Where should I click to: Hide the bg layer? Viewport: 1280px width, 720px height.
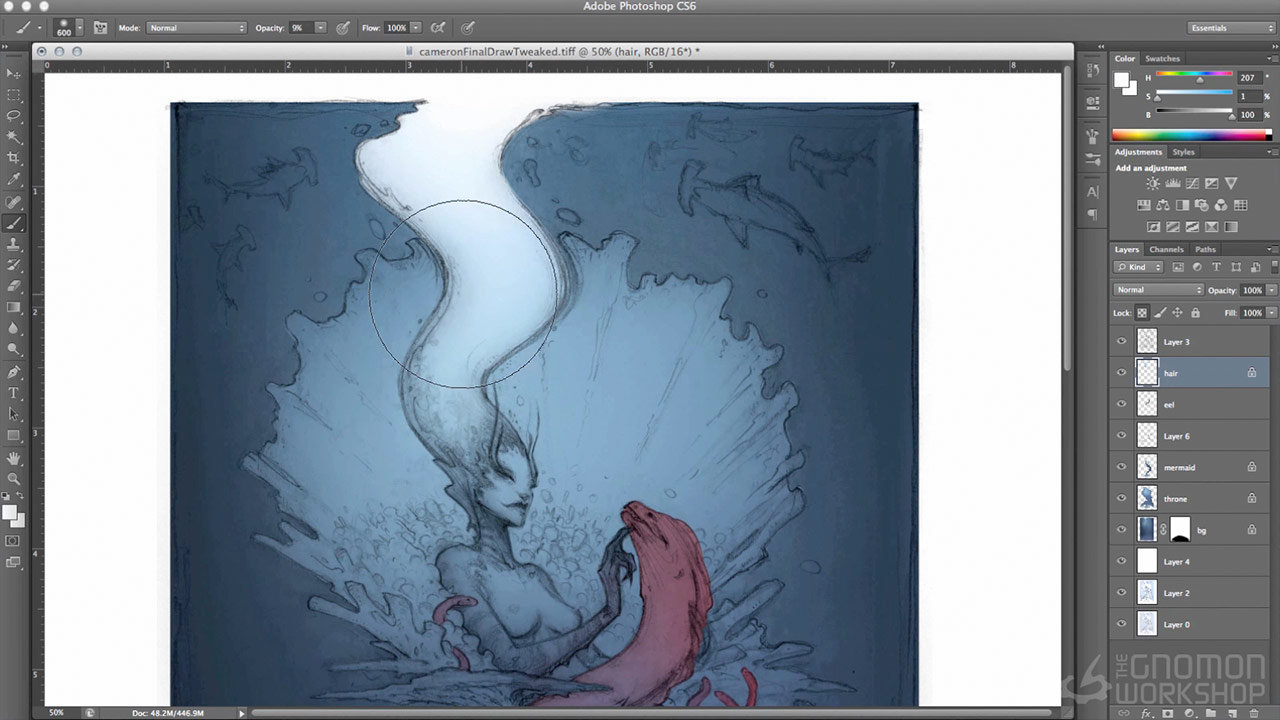coord(1121,530)
